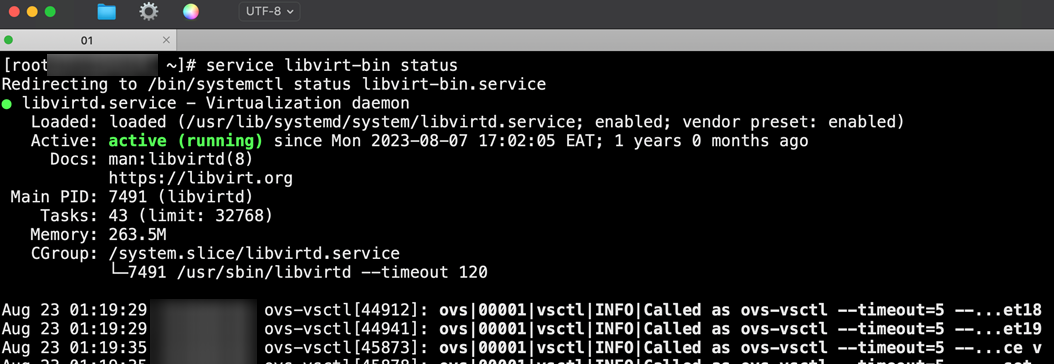The width and height of the screenshot is (1054, 364).
Task: Open the https://libvirt.org docs link
Action: [x=200, y=179]
